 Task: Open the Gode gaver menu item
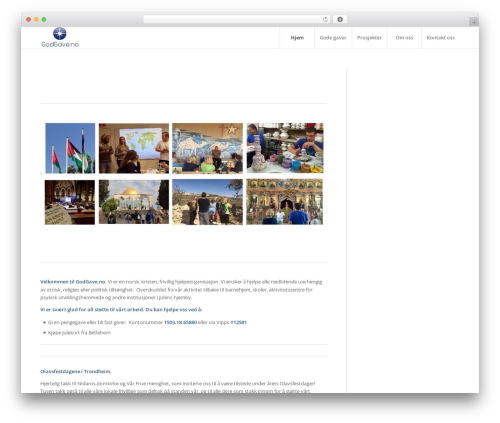(333, 38)
